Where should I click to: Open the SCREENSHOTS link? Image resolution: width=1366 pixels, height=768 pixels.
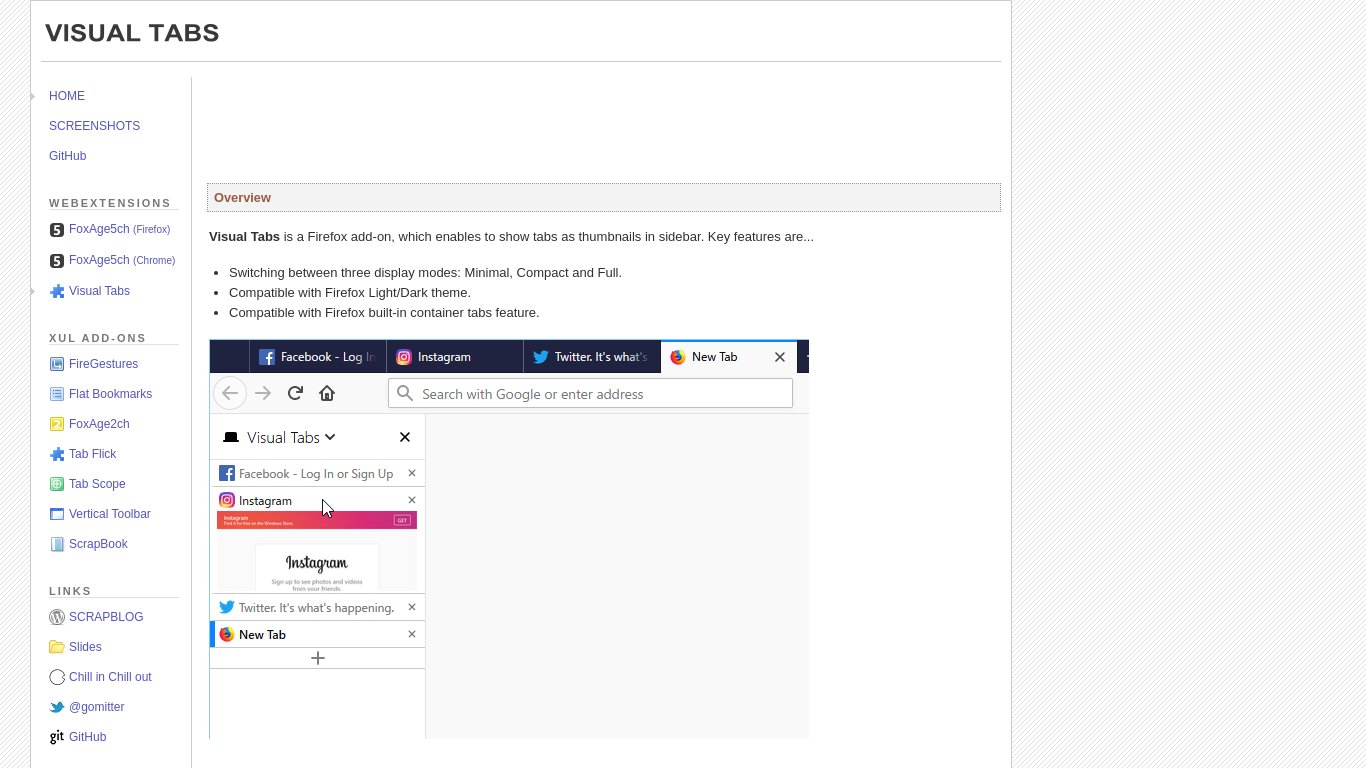[x=94, y=126]
